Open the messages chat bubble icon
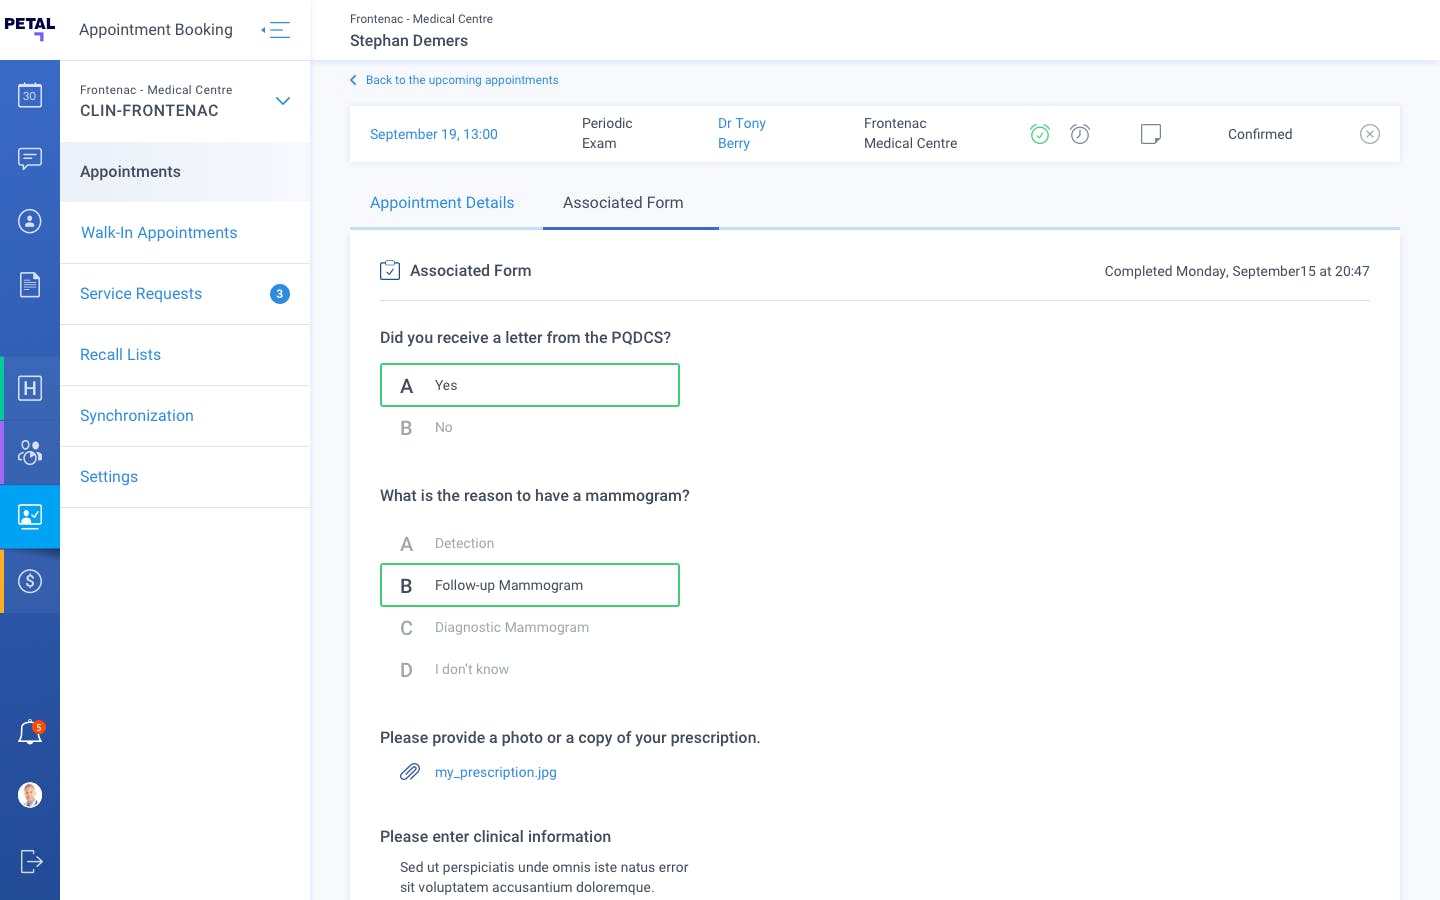 click(30, 159)
